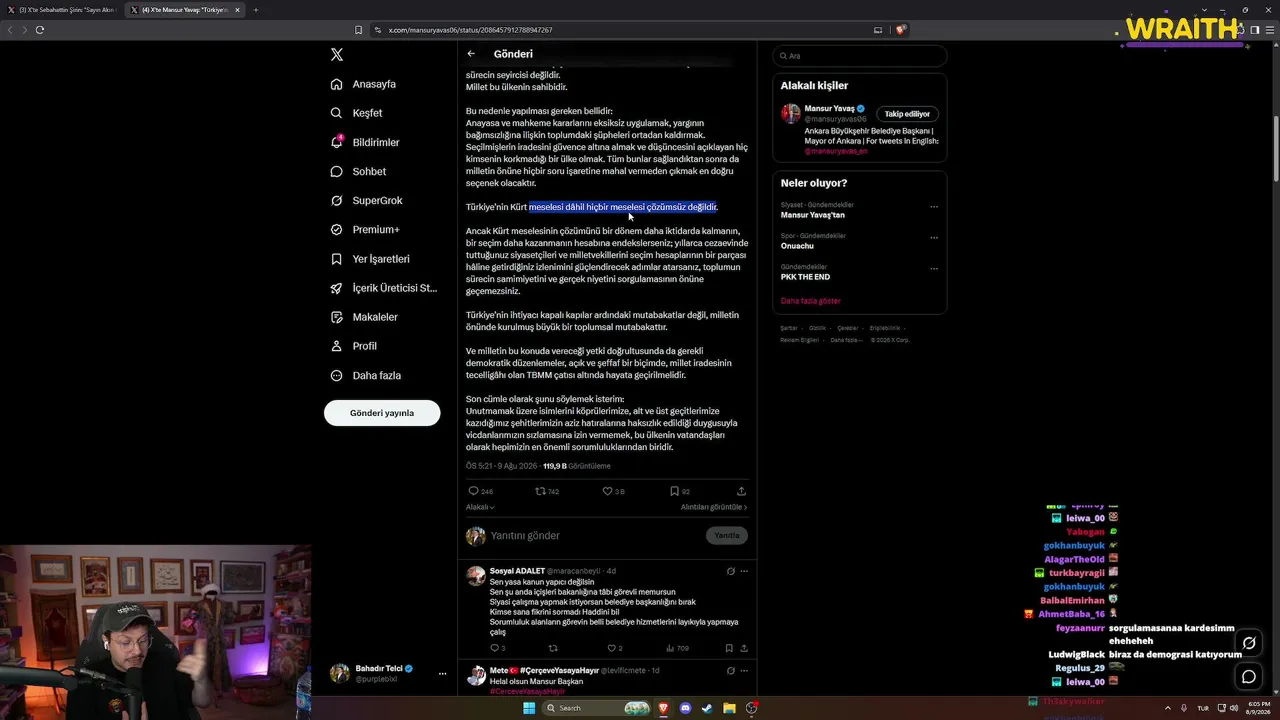Open File Explorer from the taskbar
The width and height of the screenshot is (1280, 720).
click(729, 708)
